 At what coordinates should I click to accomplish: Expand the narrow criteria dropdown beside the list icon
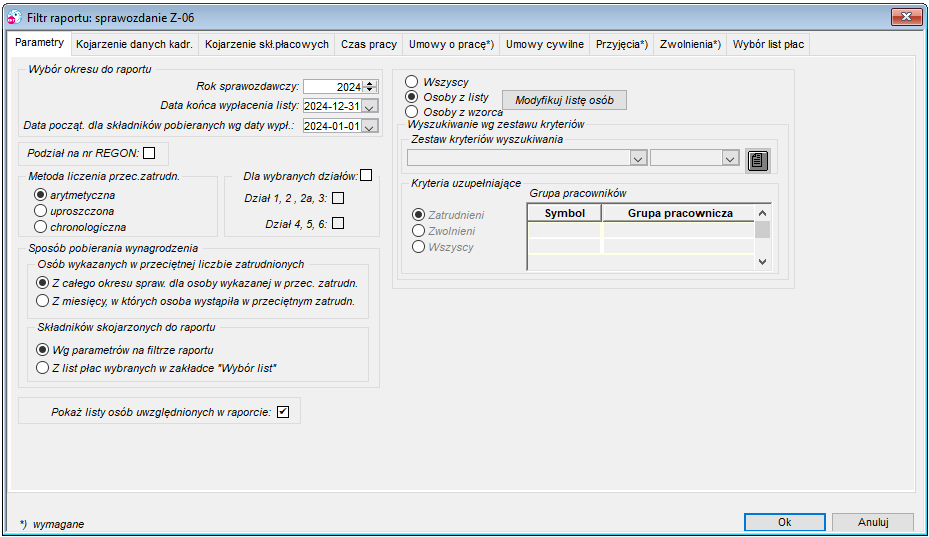pos(730,159)
